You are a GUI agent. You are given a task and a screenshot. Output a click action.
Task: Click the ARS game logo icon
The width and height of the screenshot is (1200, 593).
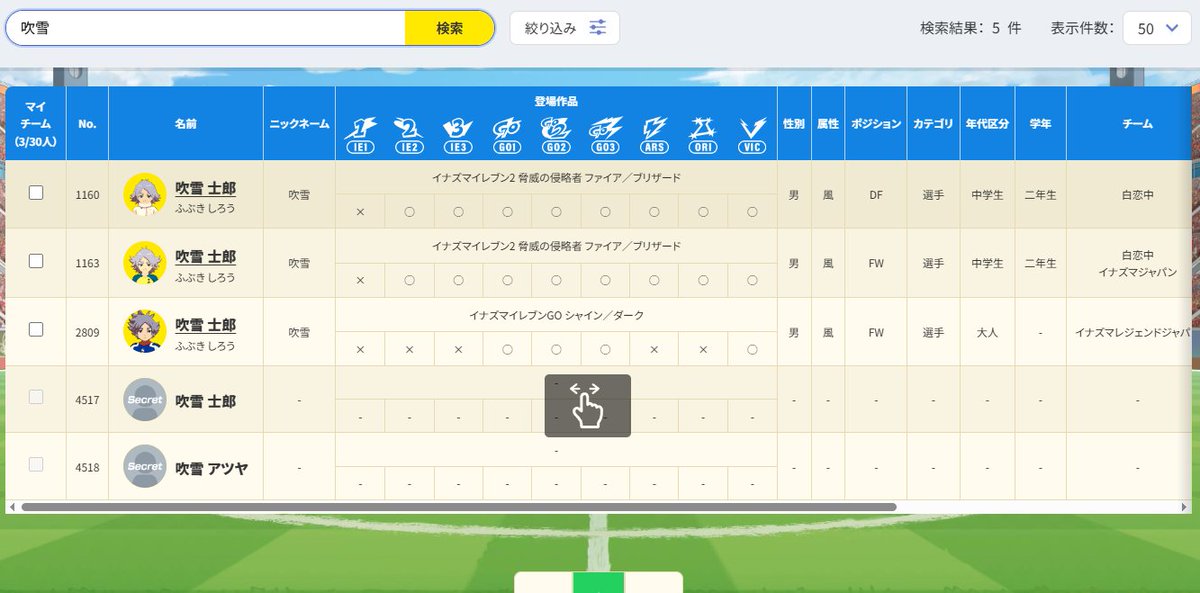654,134
